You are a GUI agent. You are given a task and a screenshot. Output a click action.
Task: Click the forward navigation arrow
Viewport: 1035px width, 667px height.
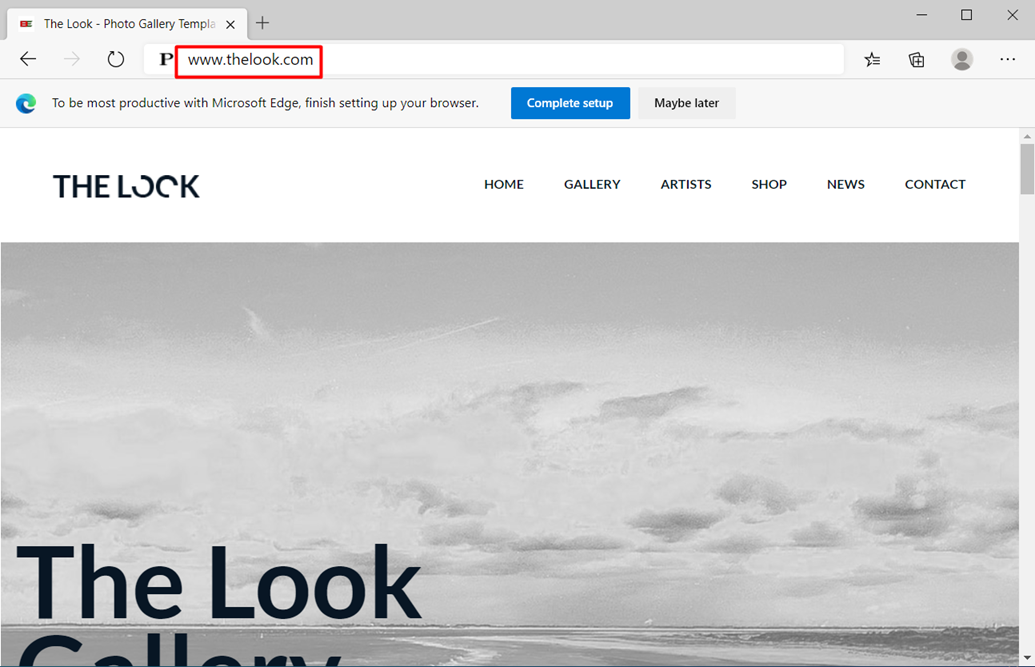tap(71, 59)
